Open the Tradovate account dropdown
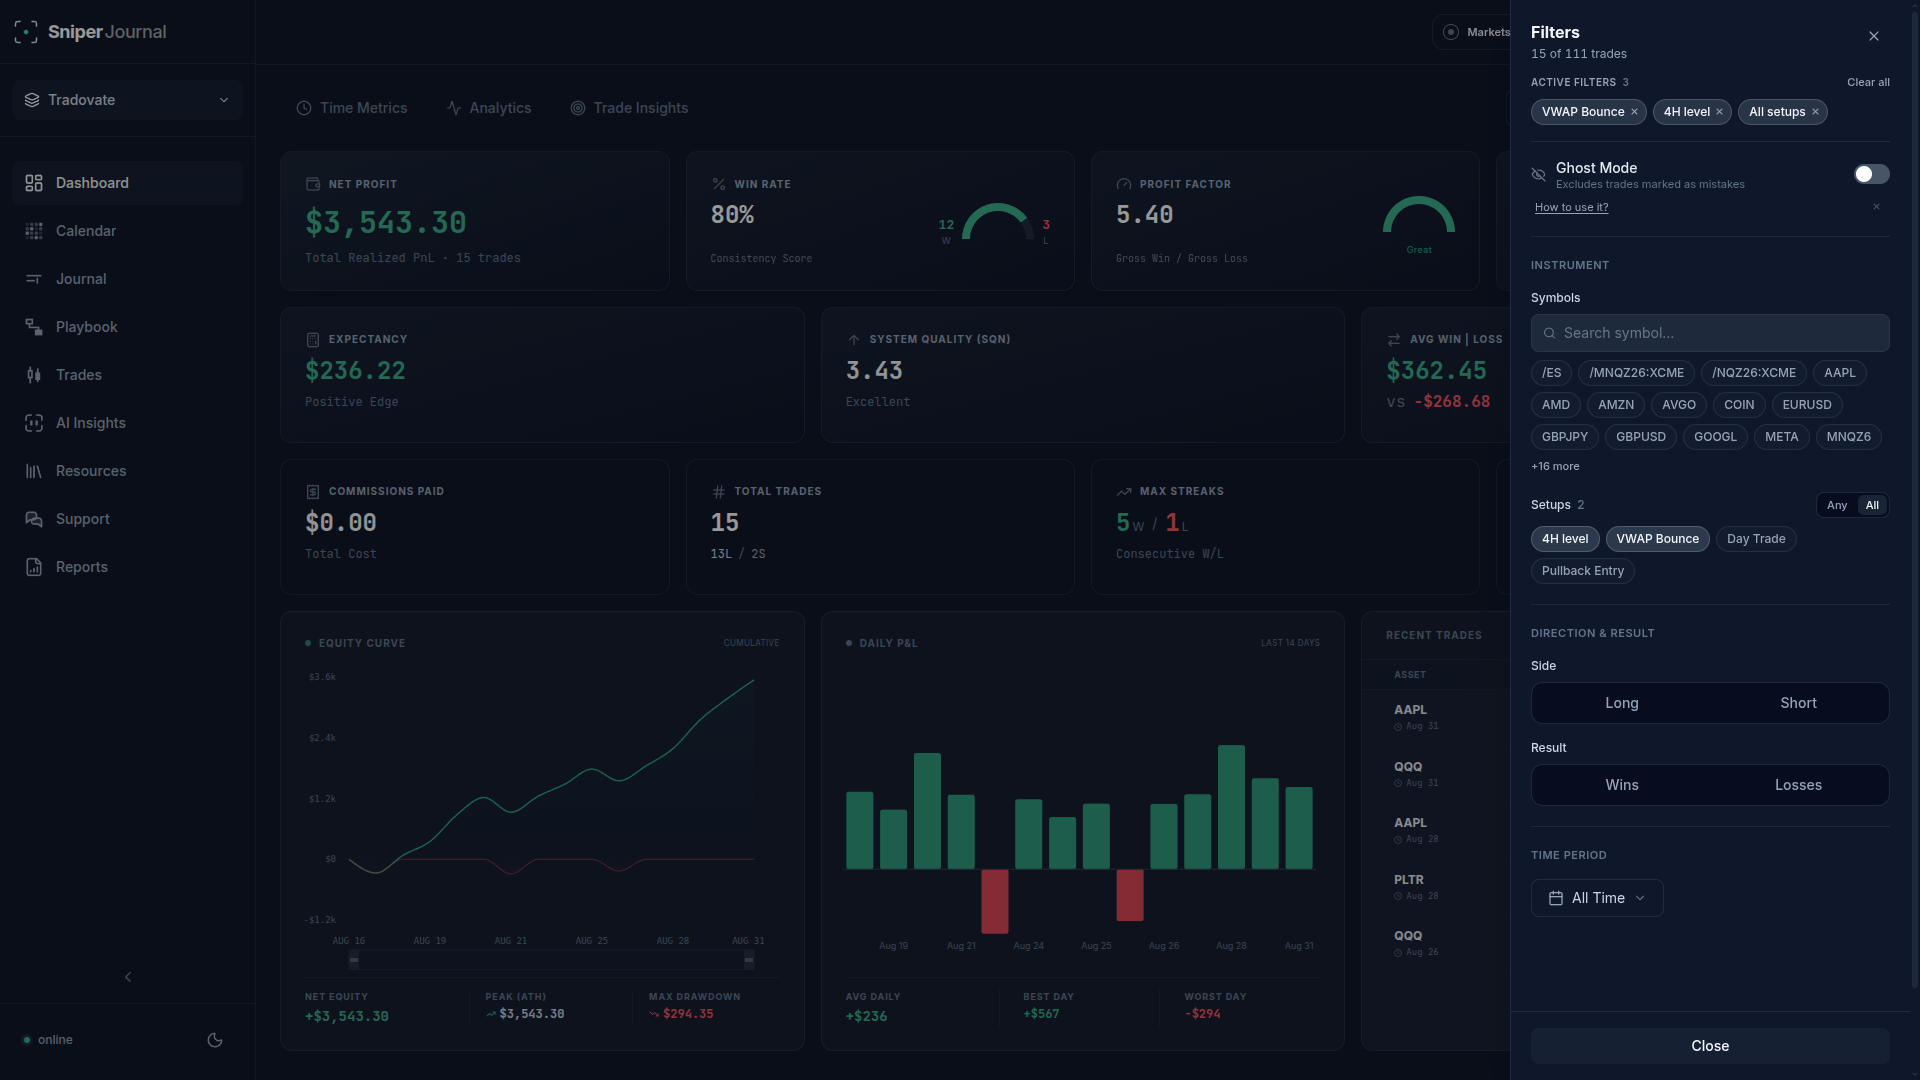Screen dimensions: 1920x1080 [127, 100]
